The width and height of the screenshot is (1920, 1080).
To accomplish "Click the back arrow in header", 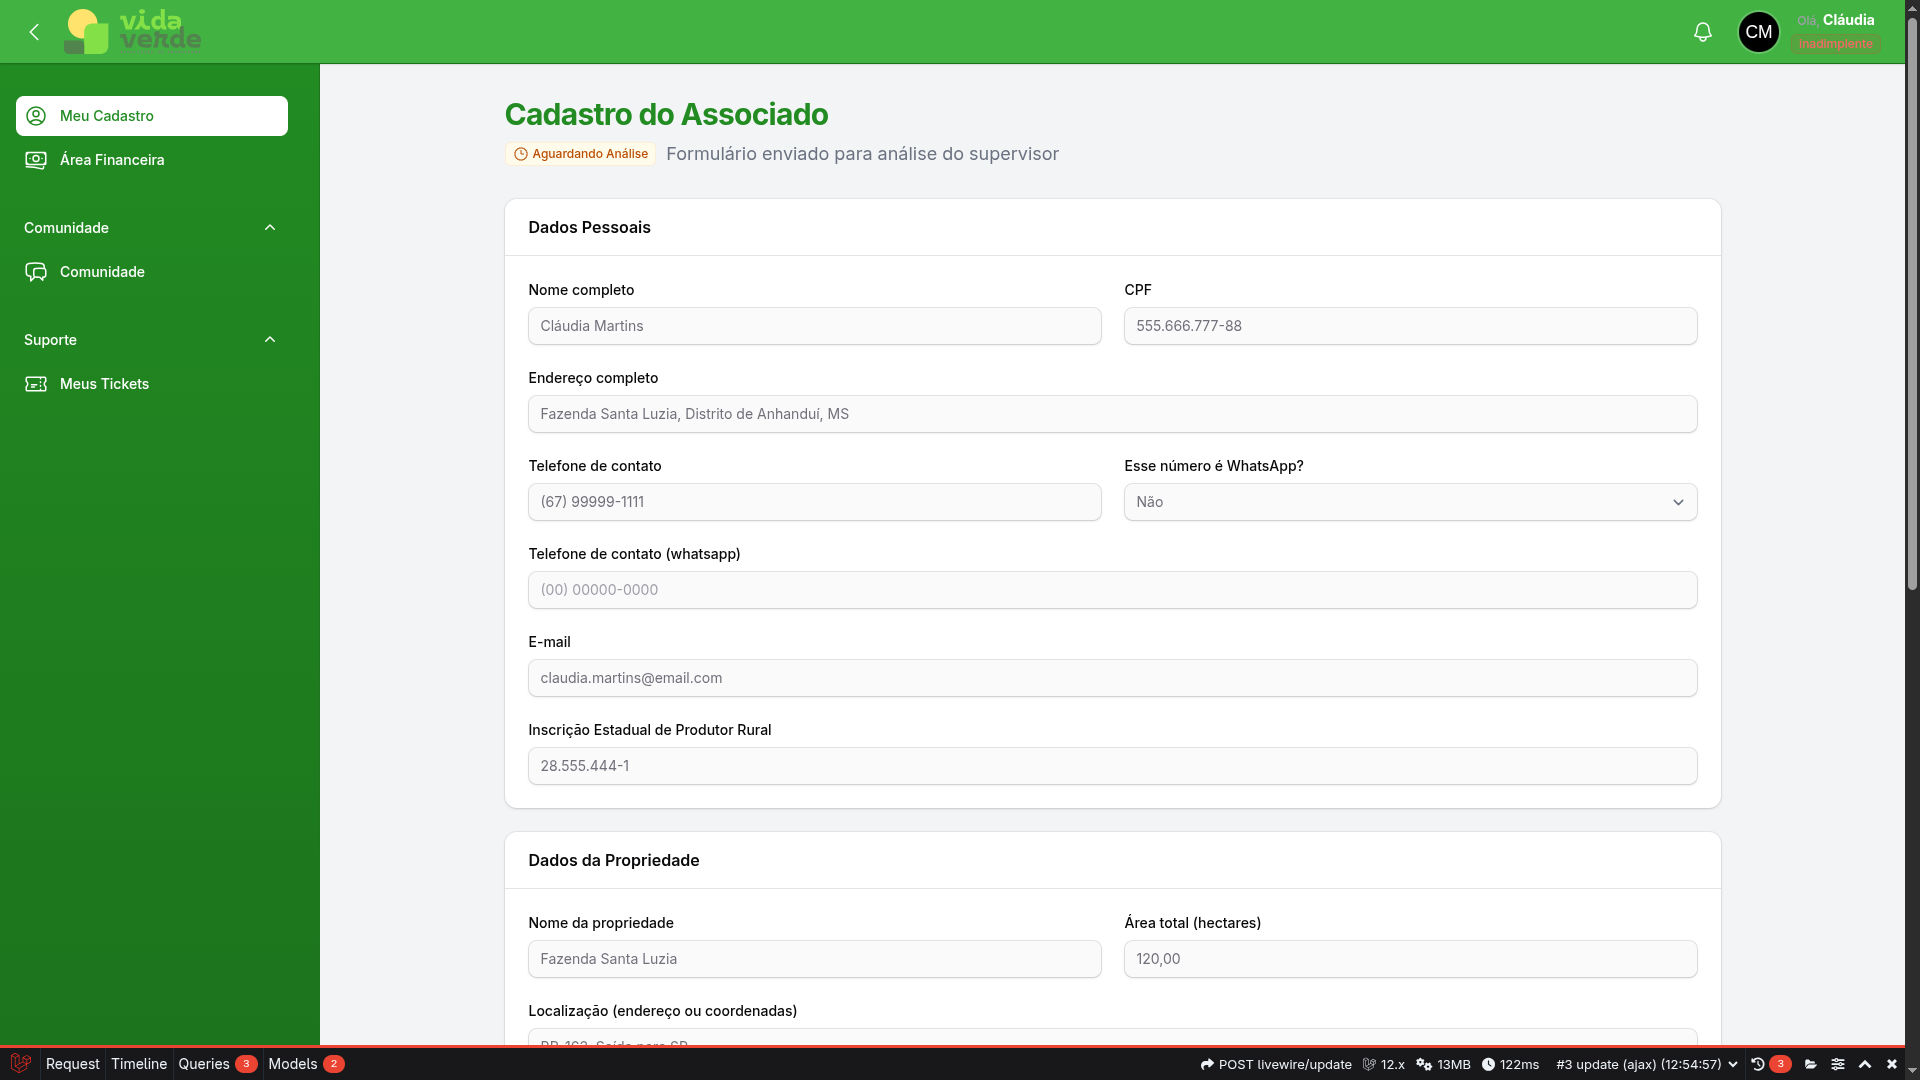I will 34,32.
